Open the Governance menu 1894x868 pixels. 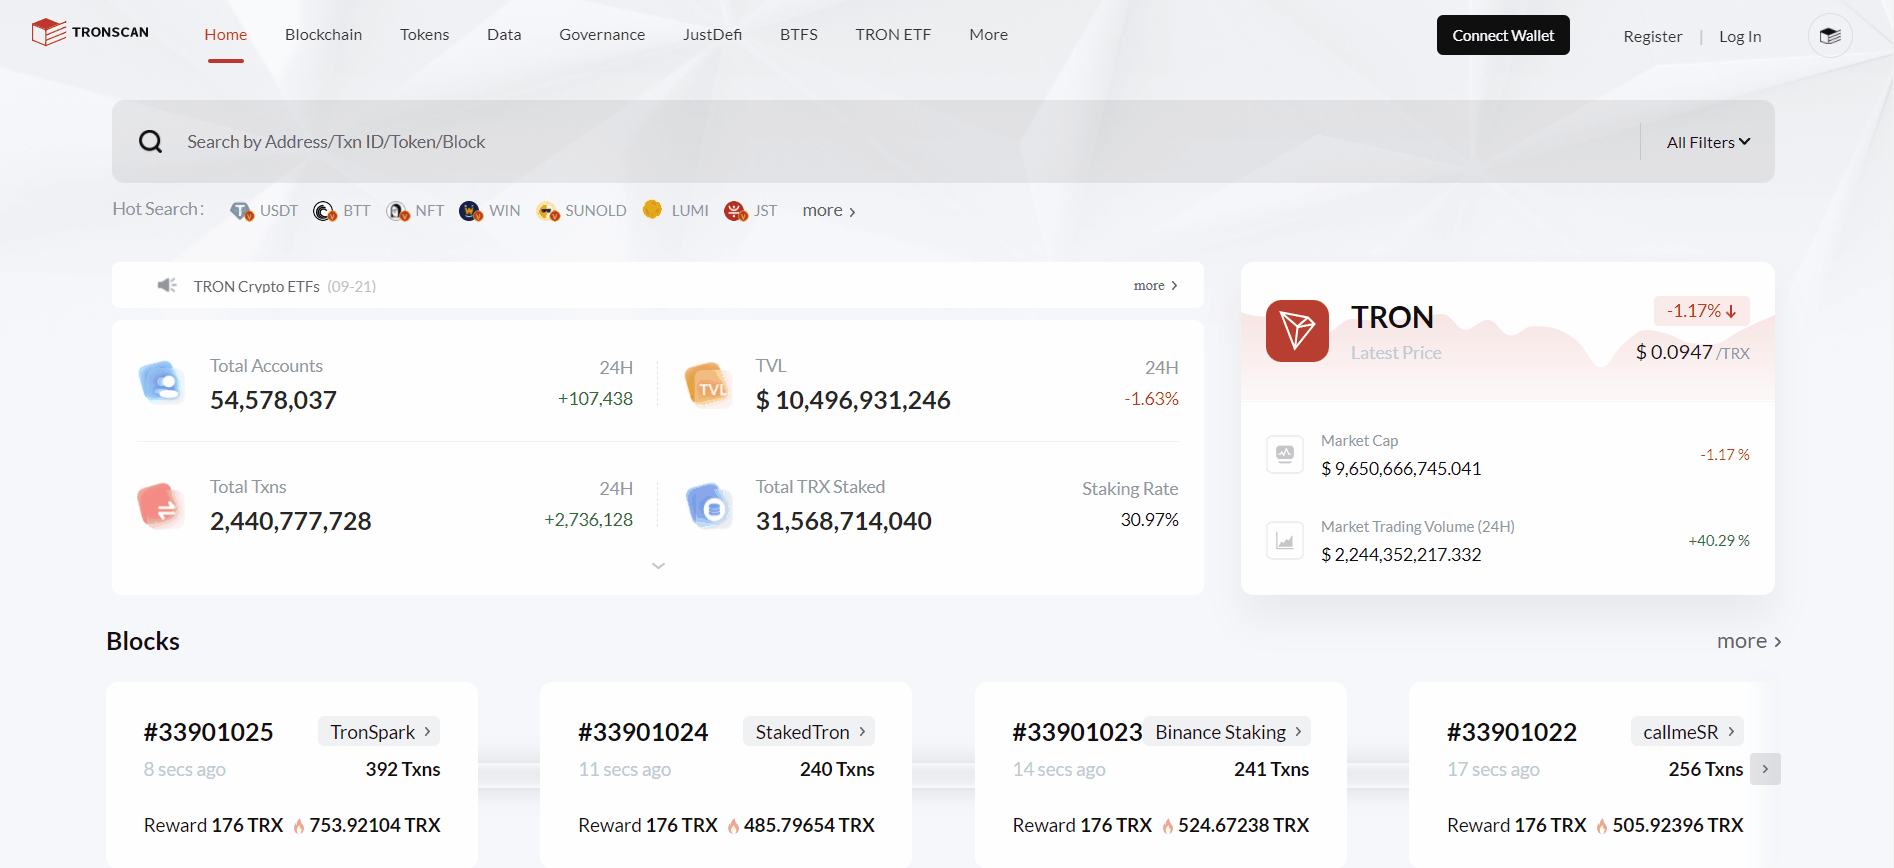tap(602, 35)
